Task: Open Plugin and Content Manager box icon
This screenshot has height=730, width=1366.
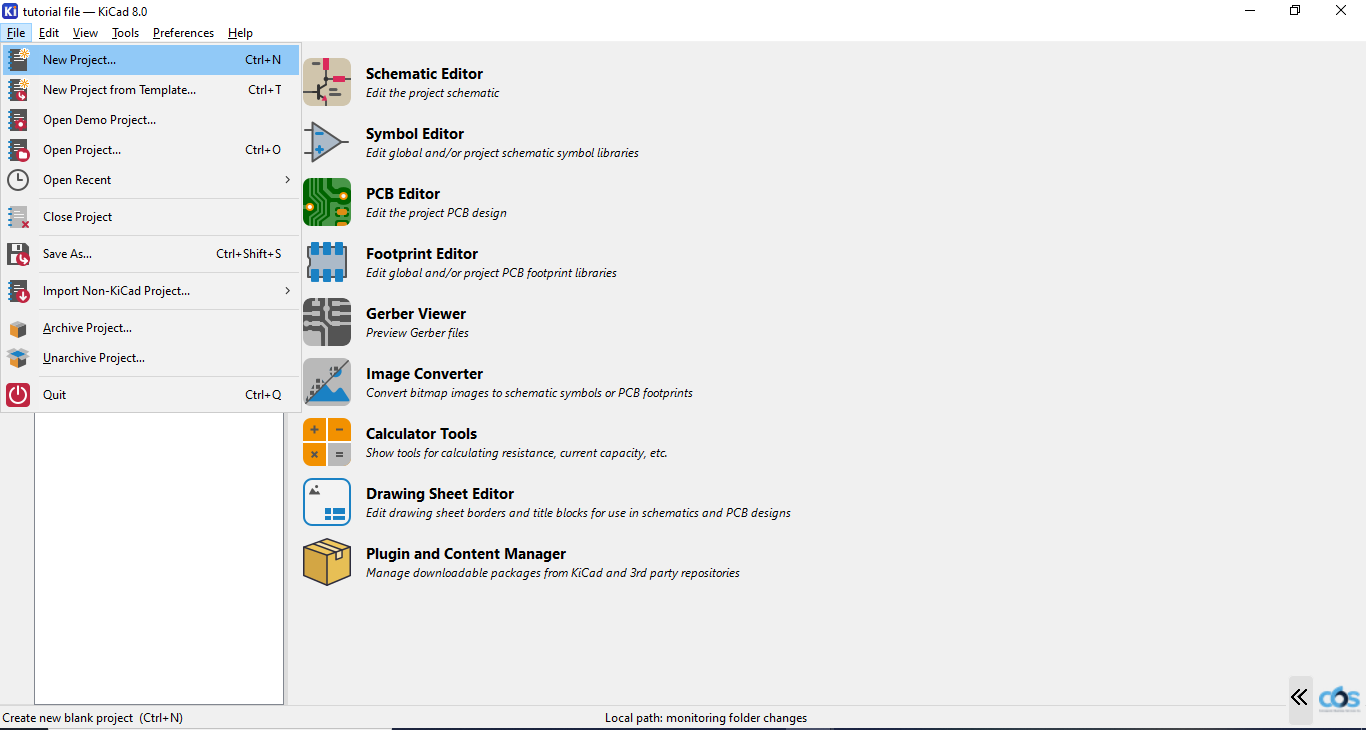Action: [327, 562]
